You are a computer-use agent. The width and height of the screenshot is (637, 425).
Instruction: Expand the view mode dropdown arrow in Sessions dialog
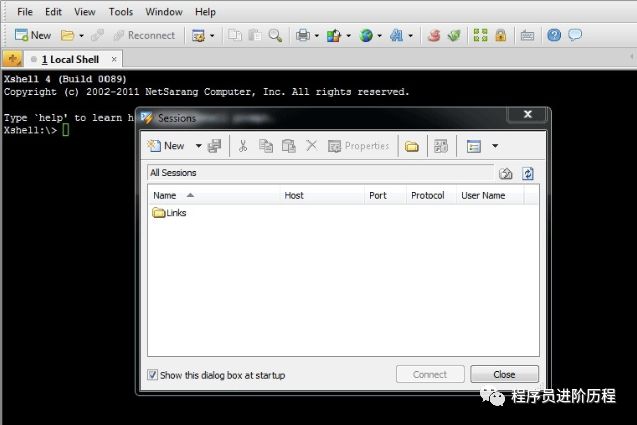[495, 146]
